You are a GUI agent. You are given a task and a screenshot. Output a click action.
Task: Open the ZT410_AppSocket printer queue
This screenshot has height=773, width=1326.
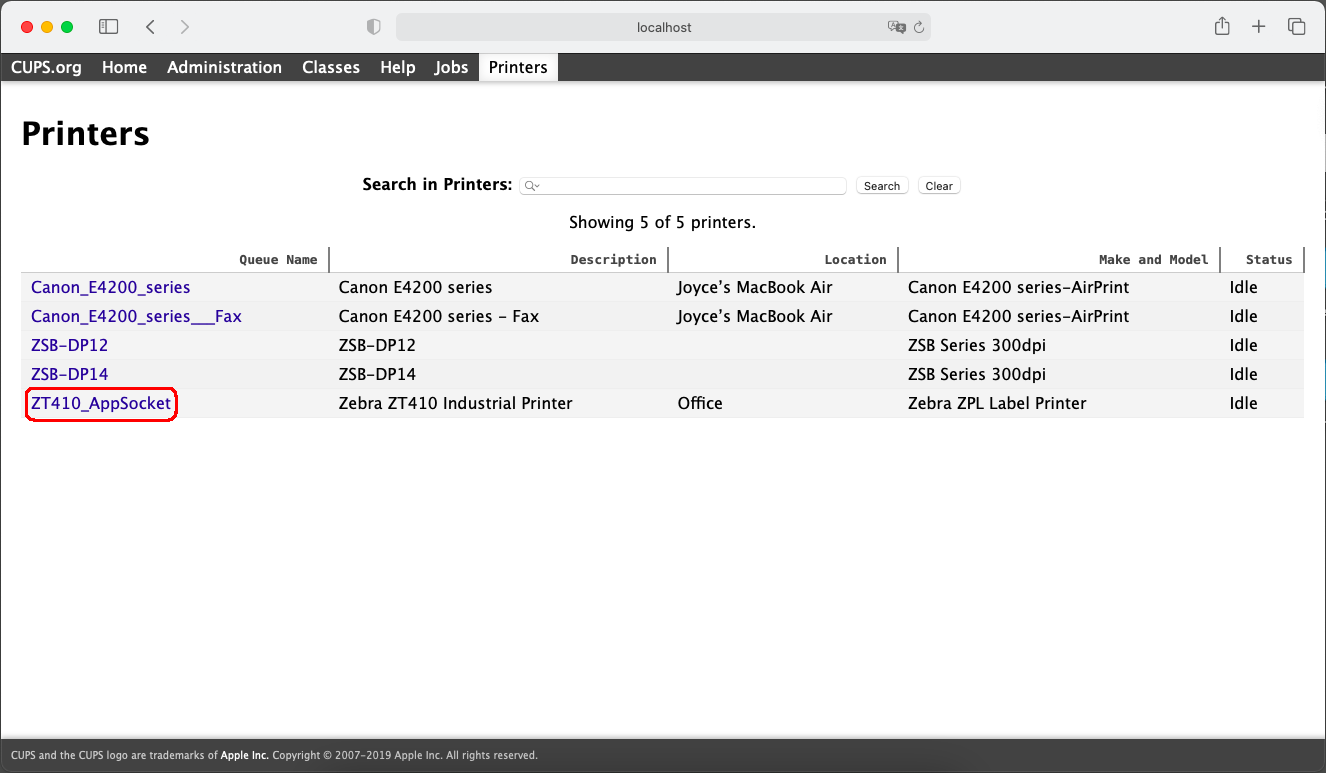coord(100,403)
